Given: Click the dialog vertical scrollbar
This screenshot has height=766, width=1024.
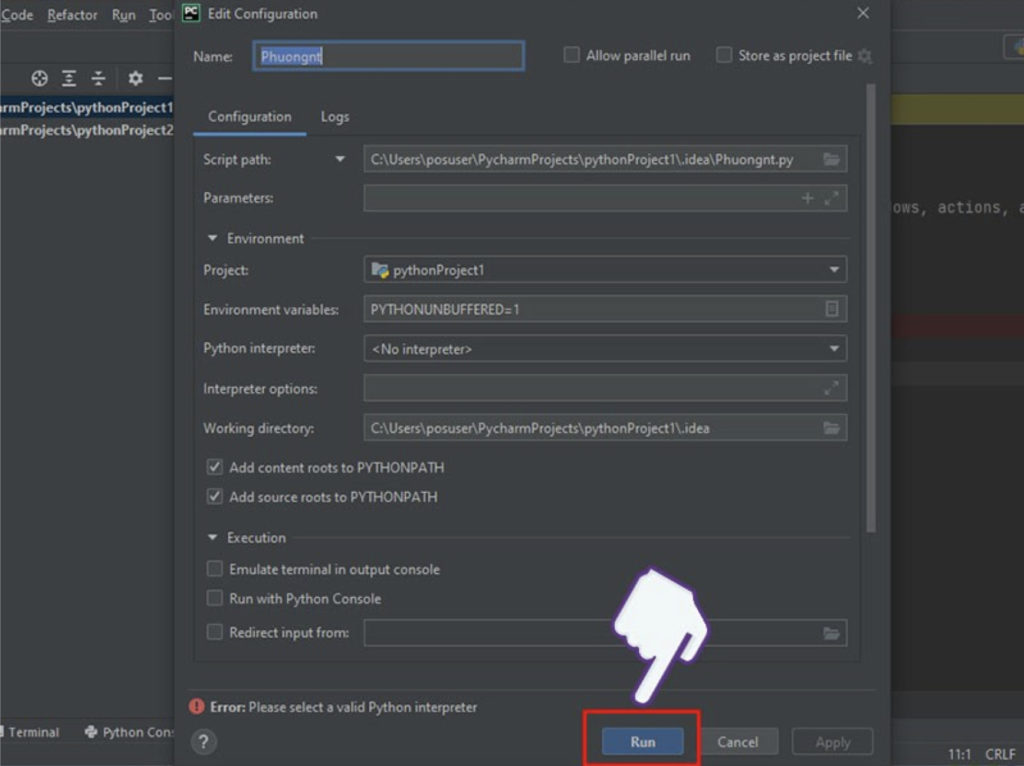Looking at the screenshot, I should tap(871, 308).
